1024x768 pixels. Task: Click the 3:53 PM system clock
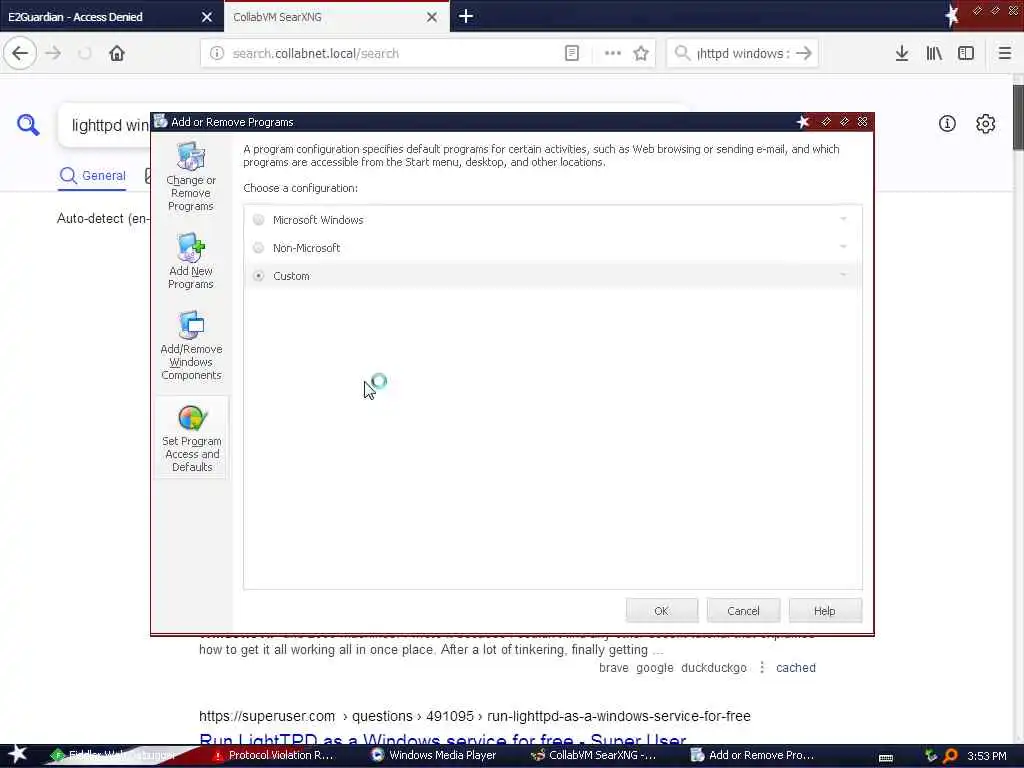[987, 756]
